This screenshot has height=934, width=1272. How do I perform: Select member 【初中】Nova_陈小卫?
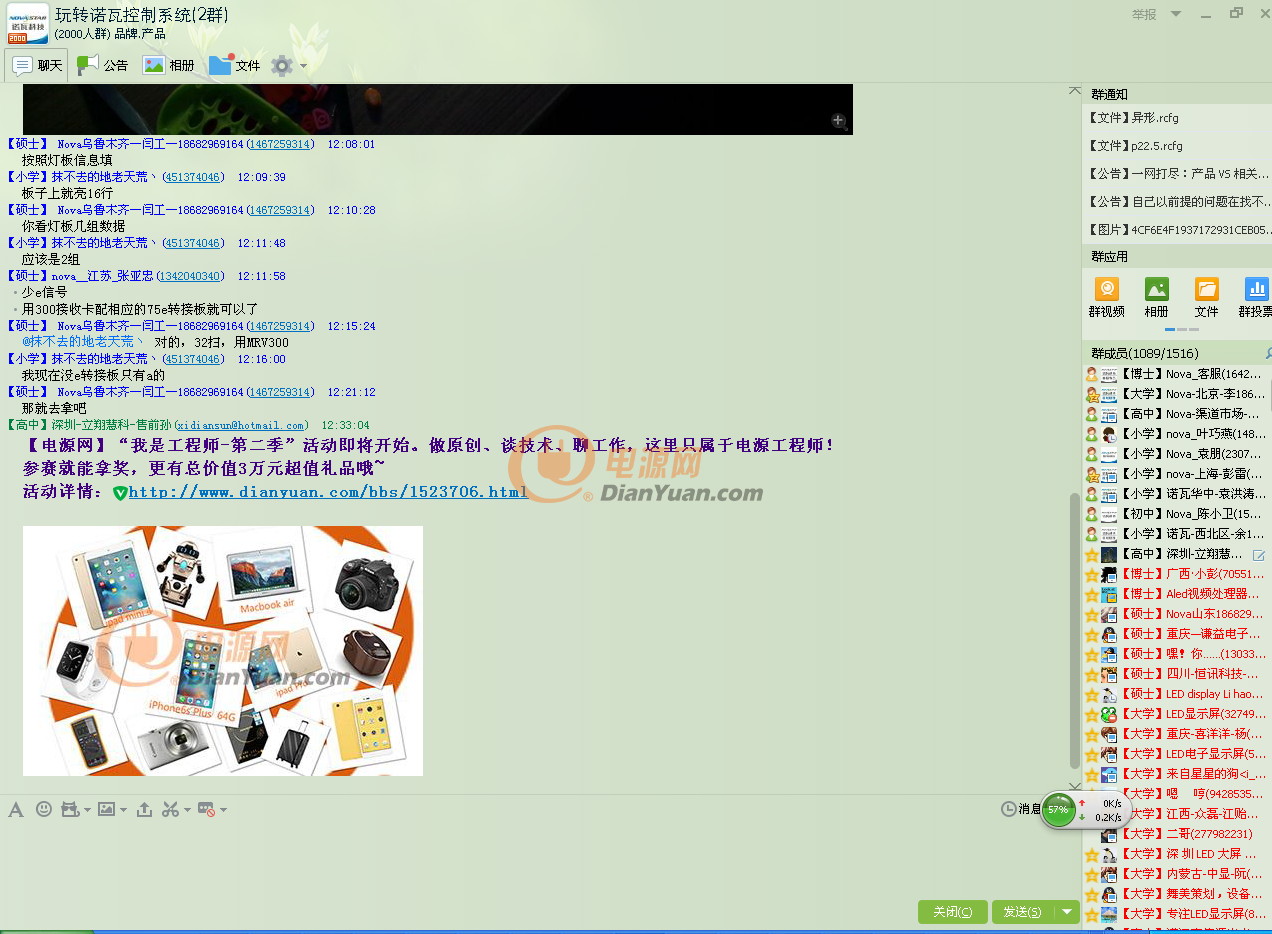(x=1177, y=514)
